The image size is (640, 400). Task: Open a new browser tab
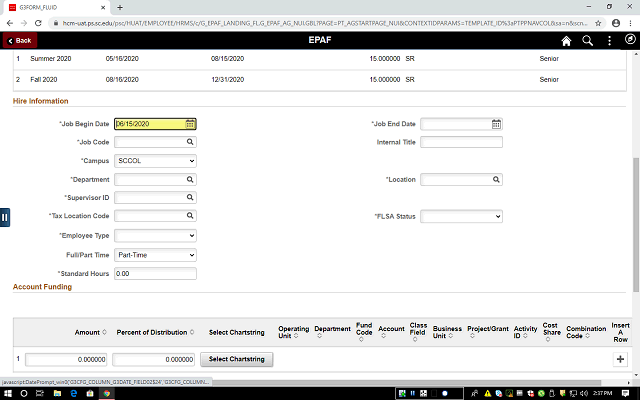click(x=120, y=7)
